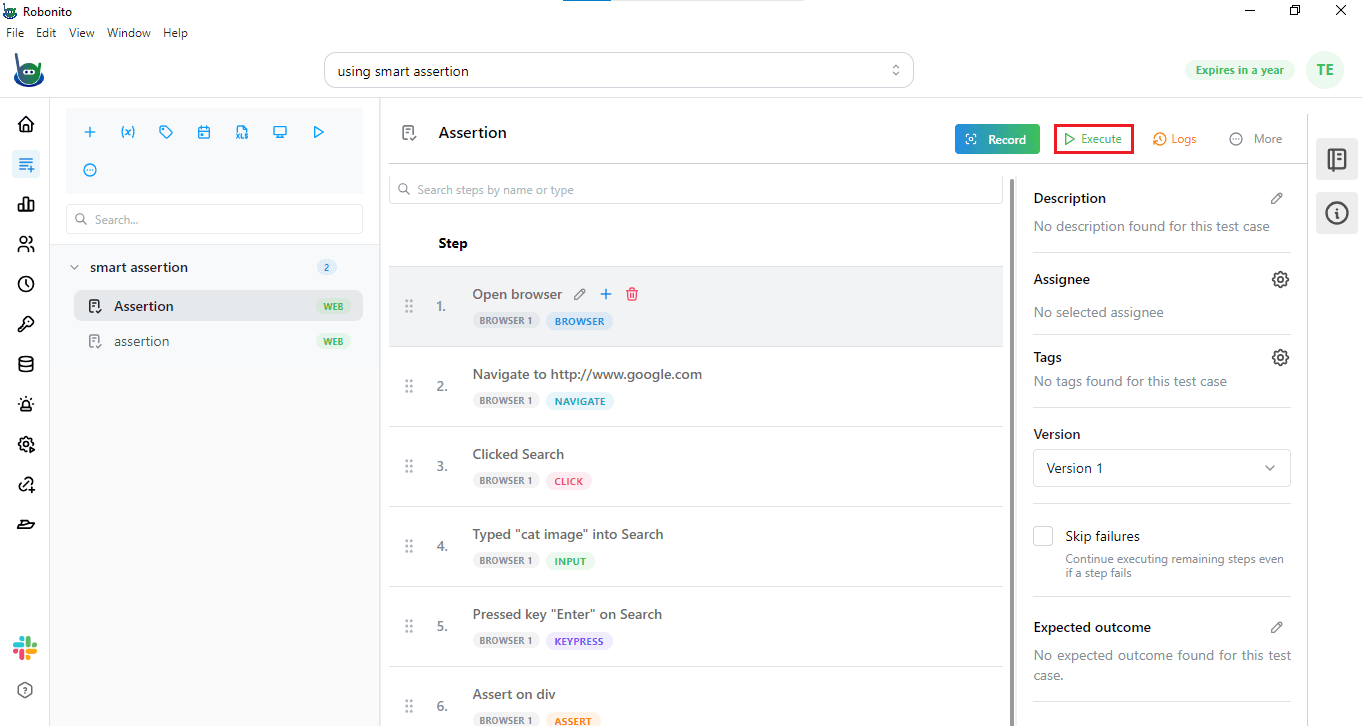Viewport: 1362px width, 726px height.
Task: Click the play run icon in the toolbar
Action: 318,131
